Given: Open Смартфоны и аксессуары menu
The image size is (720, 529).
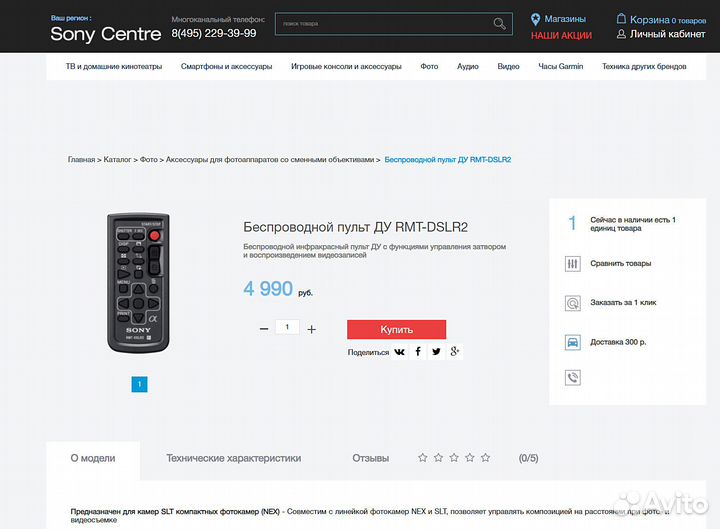Looking at the screenshot, I should pyautogui.click(x=226, y=67).
